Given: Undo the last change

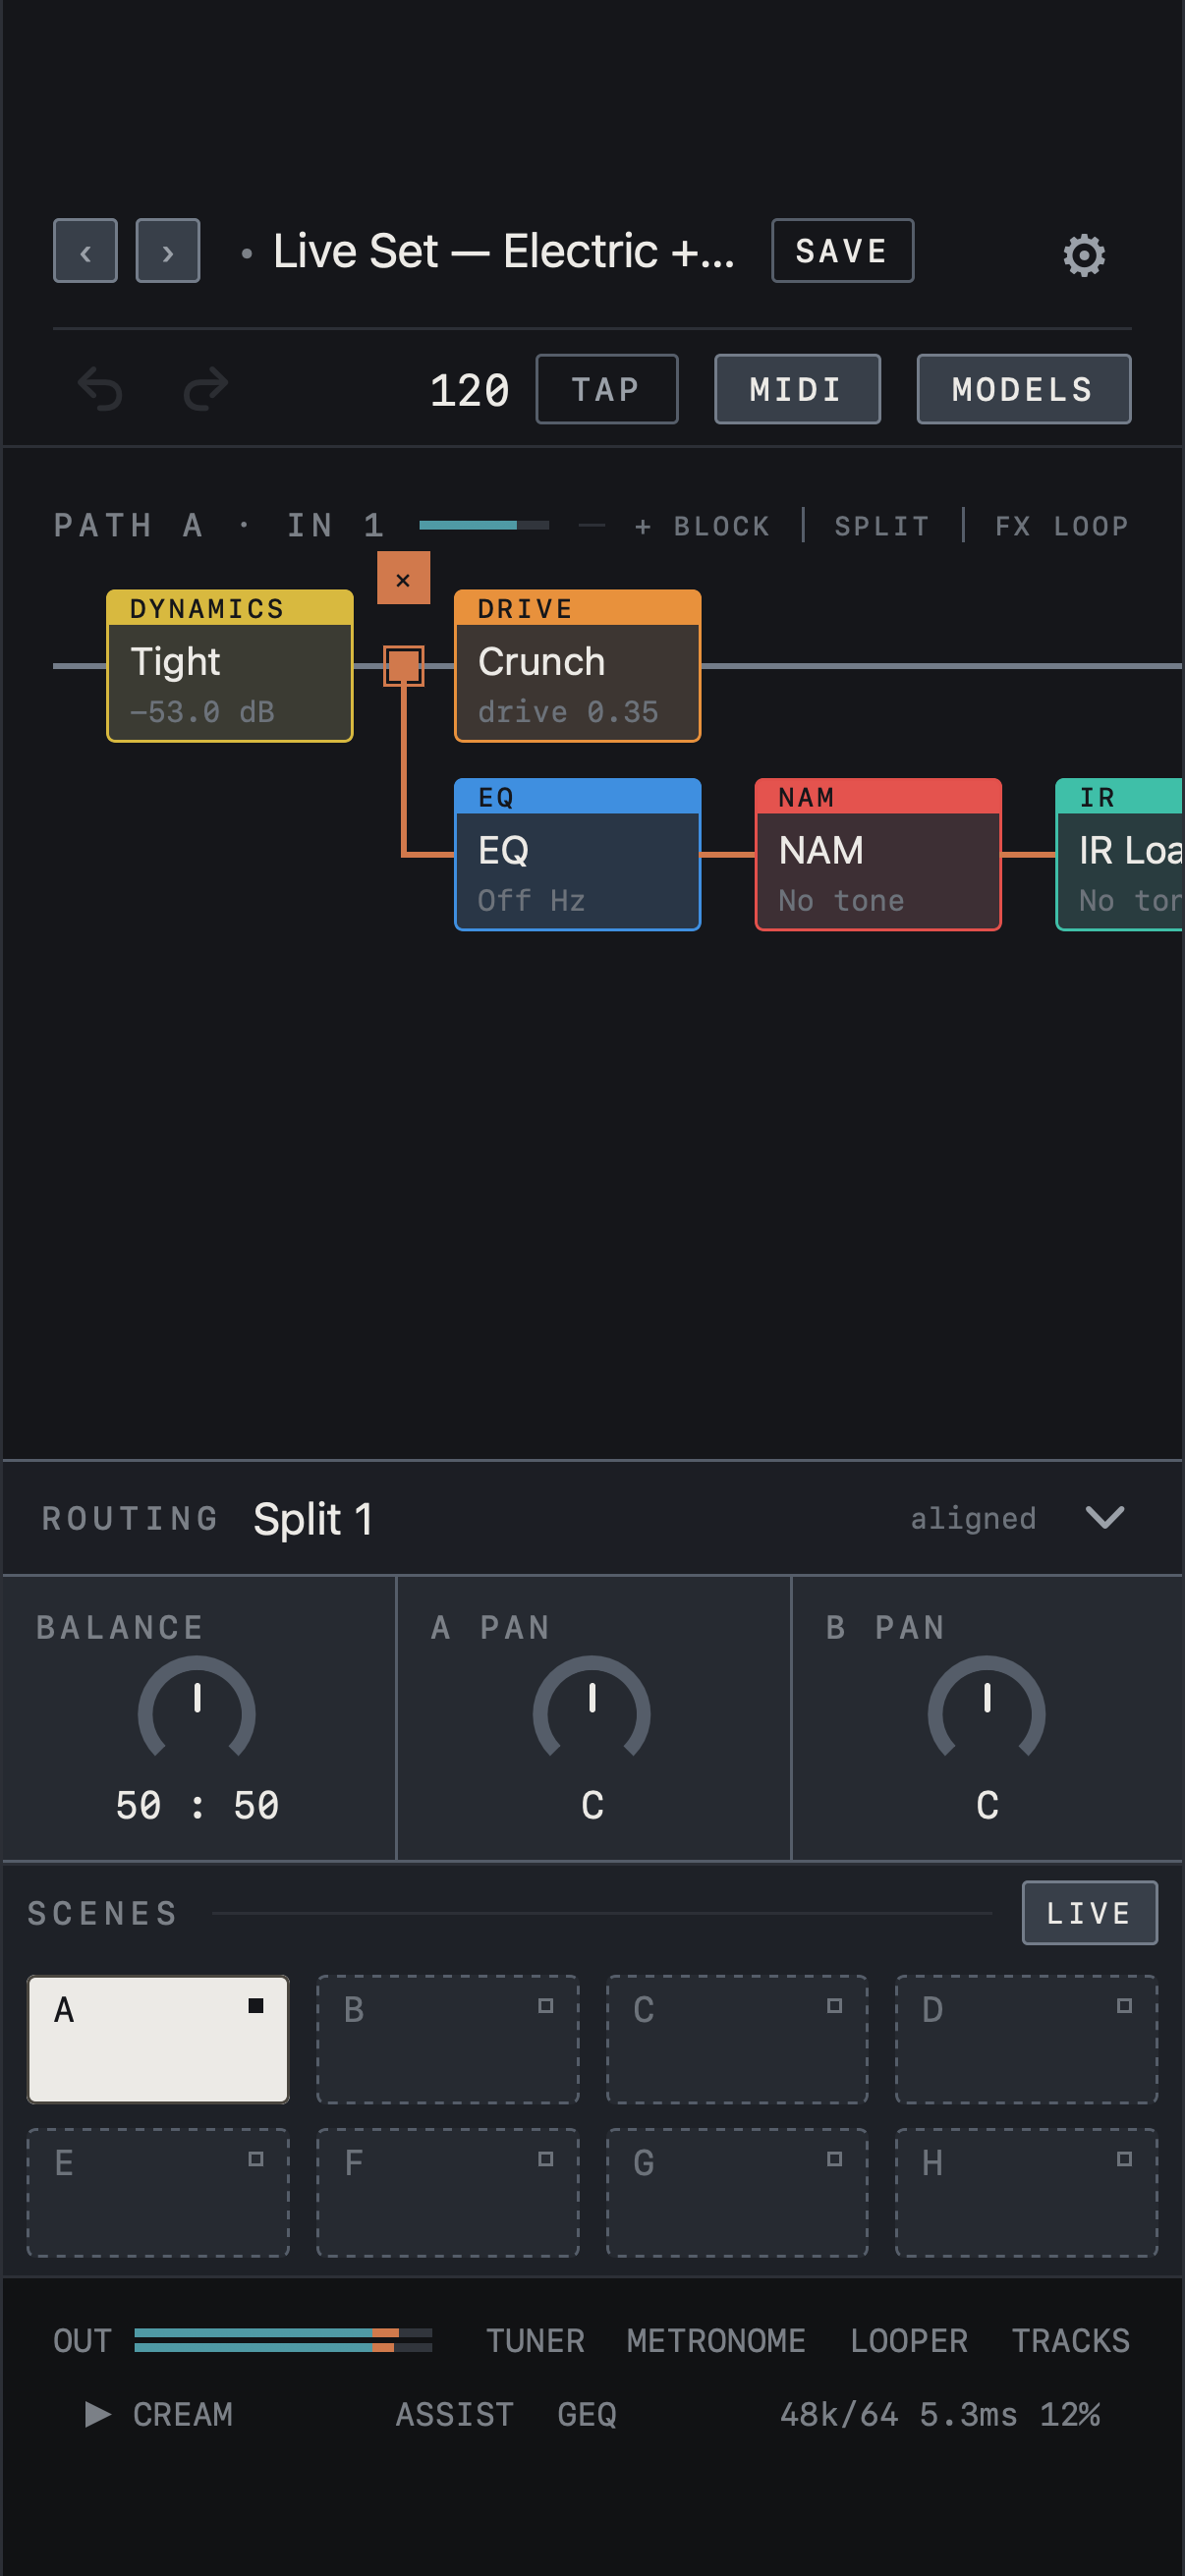Looking at the screenshot, I should (100, 389).
